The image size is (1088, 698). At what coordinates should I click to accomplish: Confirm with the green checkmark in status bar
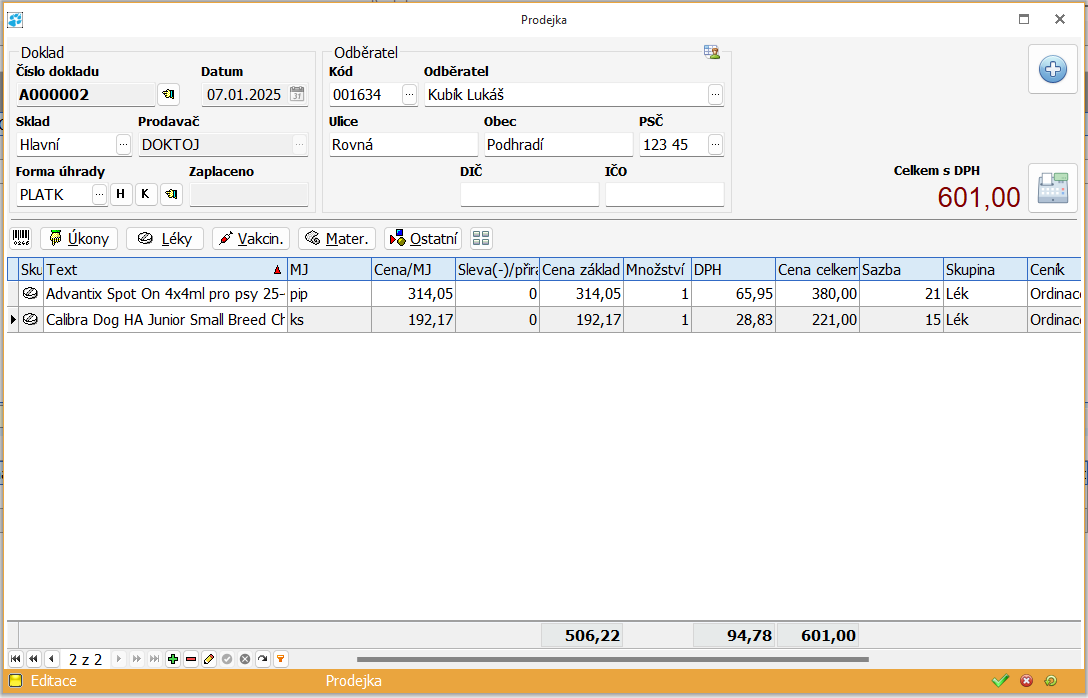click(x=1000, y=681)
